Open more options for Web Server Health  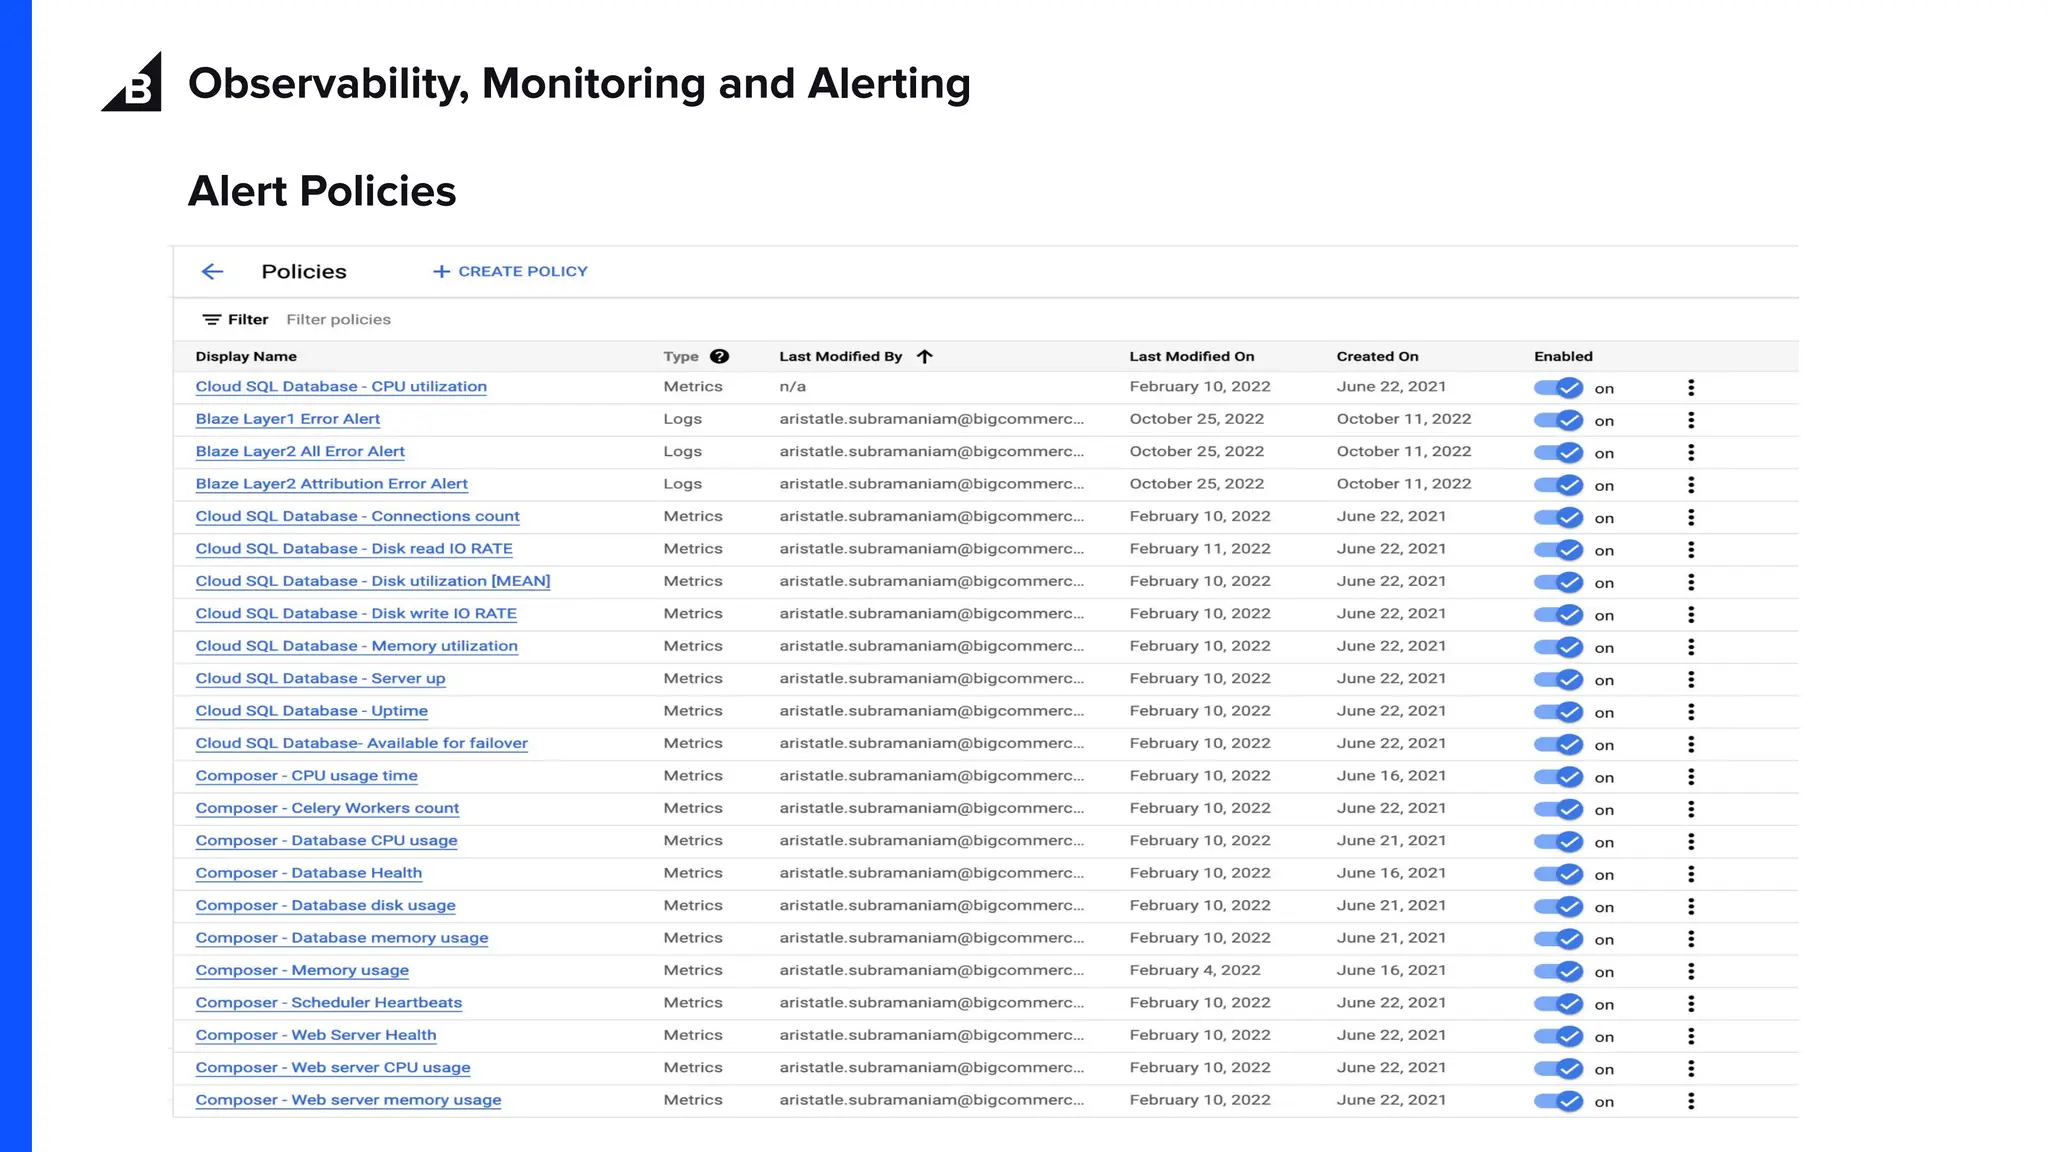click(1691, 1036)
